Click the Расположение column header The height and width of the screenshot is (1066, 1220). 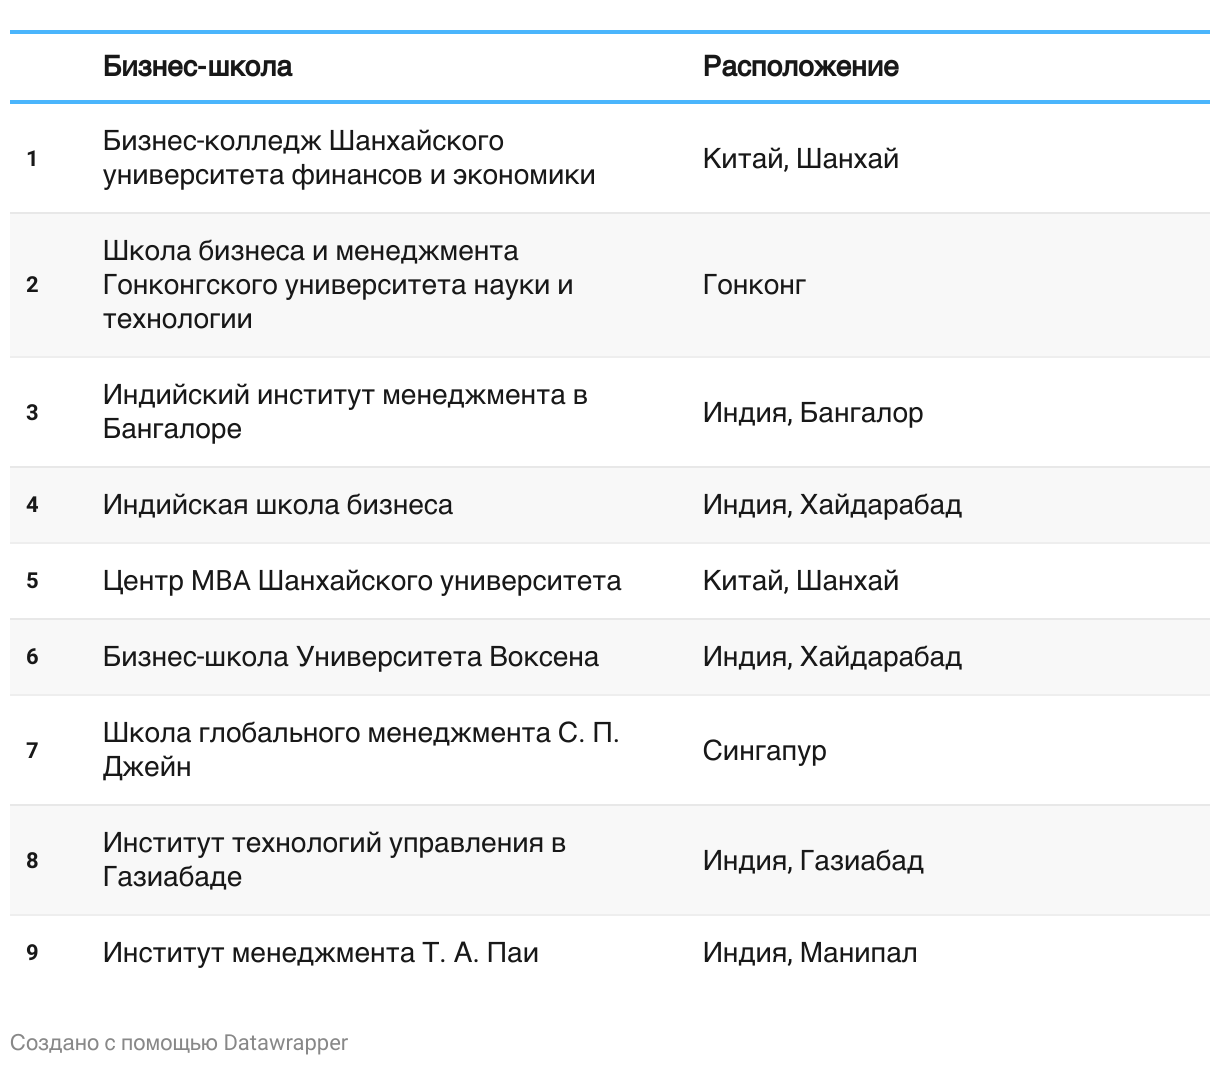pos(800,67)
